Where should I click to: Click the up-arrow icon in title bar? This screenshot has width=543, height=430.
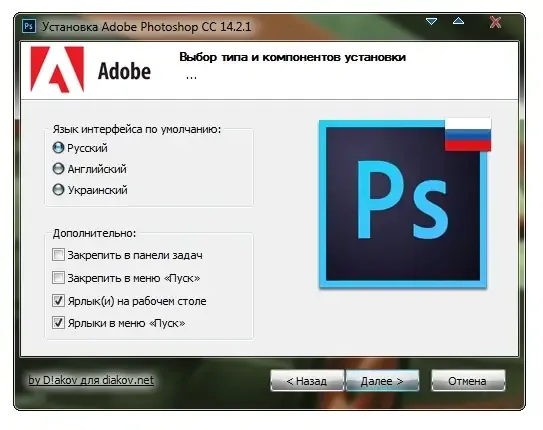click(x=458, y=21)
